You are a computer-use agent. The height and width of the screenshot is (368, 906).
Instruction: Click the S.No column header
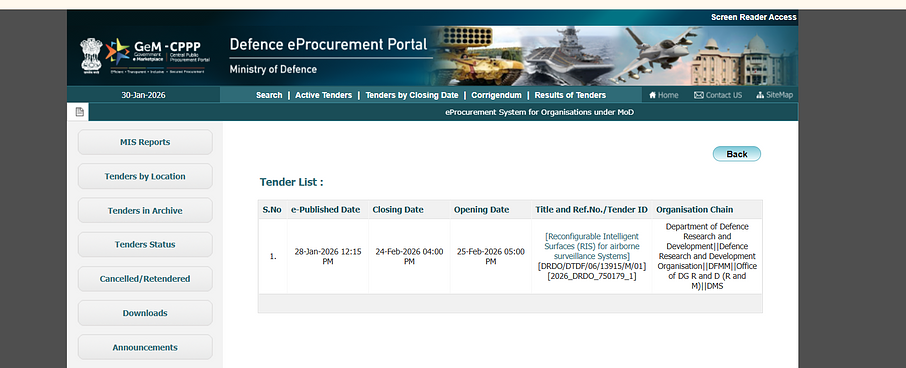click(272, 210)
